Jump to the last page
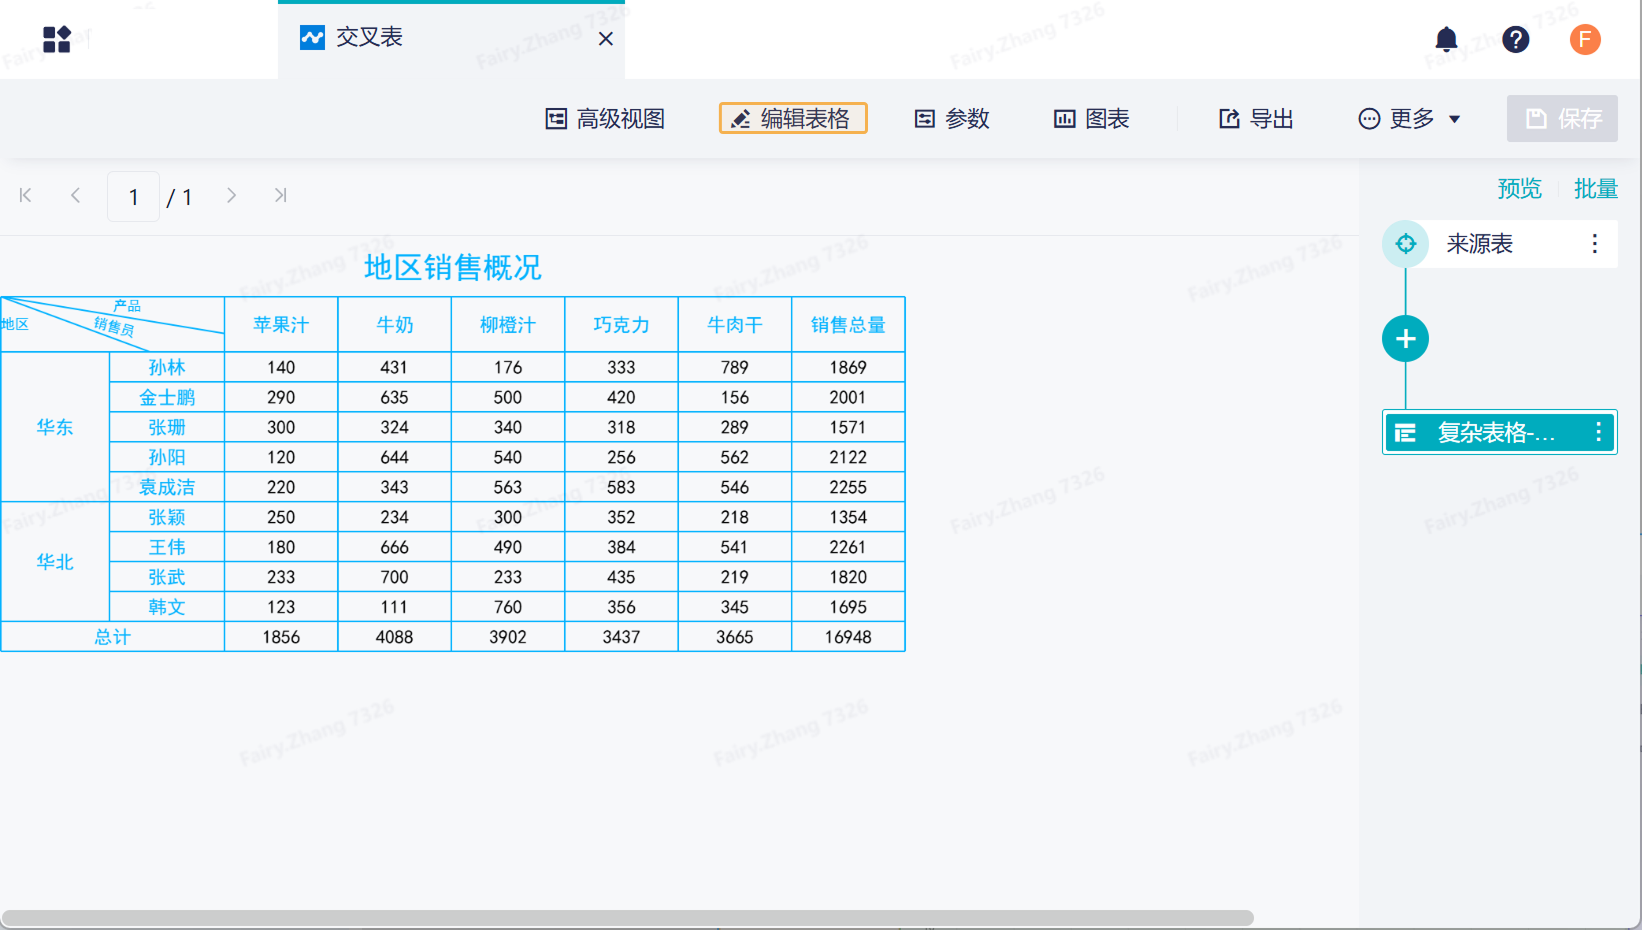This screenshot has width=1642, height=930. 281,196
